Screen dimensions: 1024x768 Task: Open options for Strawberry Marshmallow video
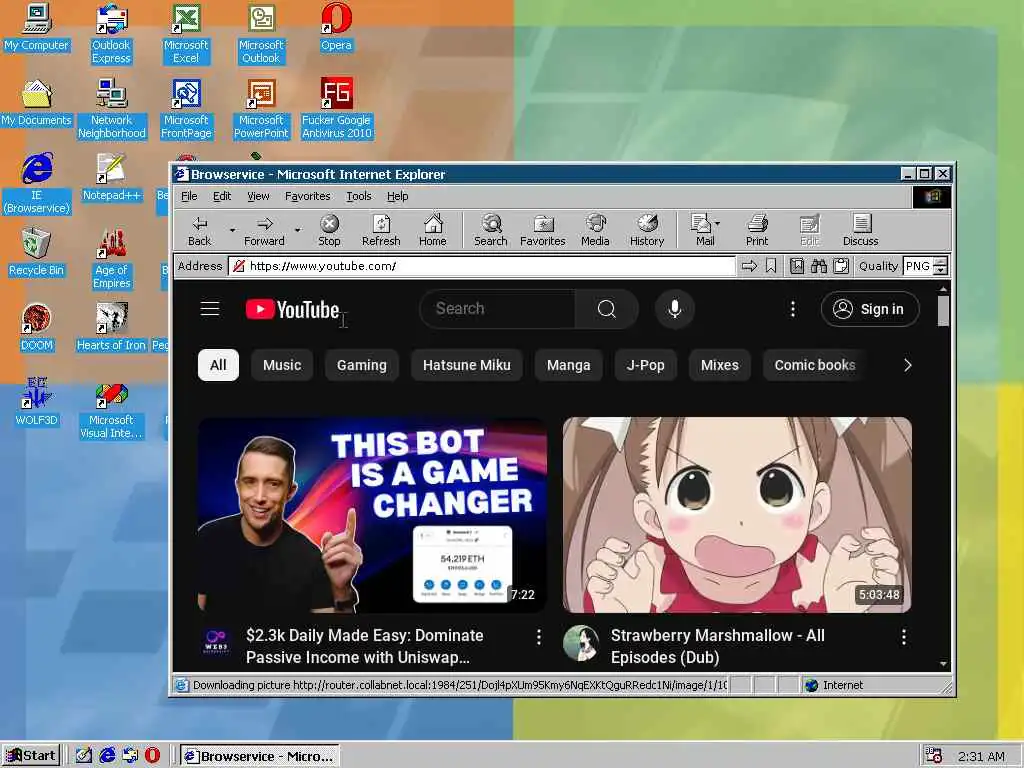(904, 637)
